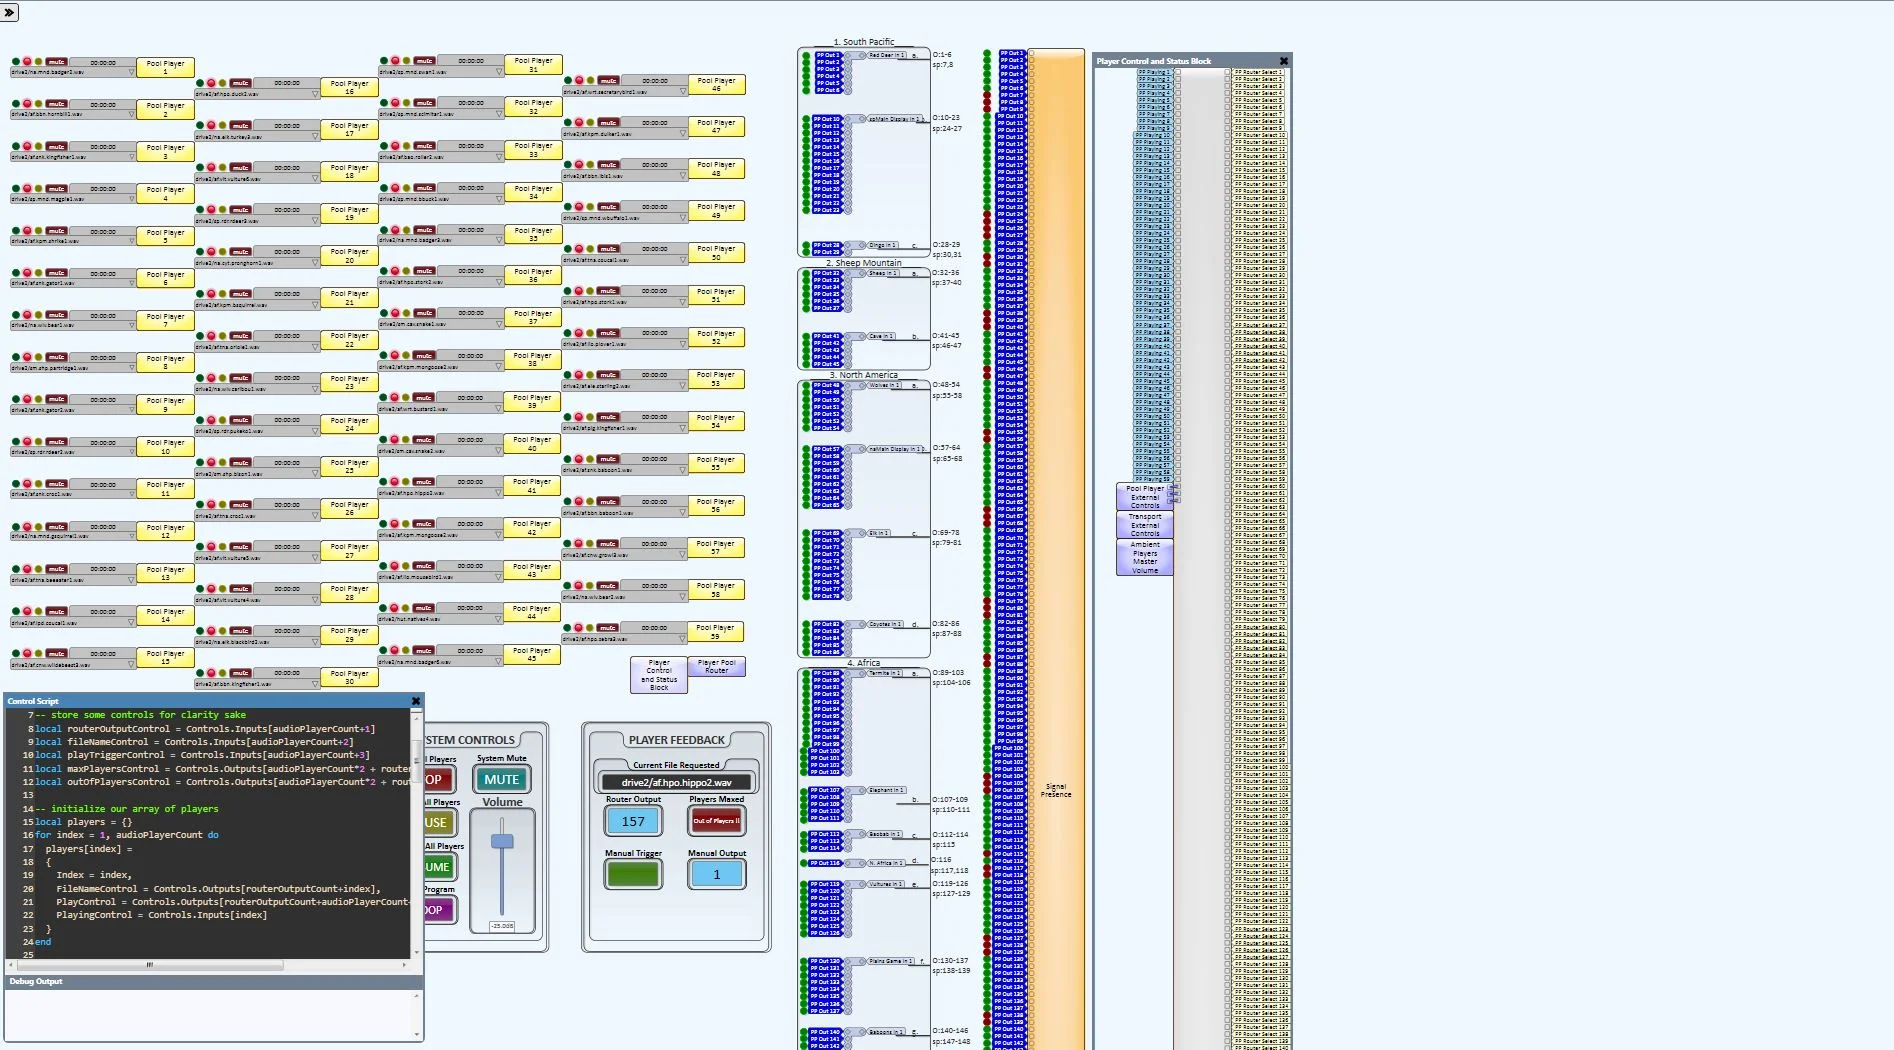Viewport: 1894px width, 1050px height.
Task: Open the Player Control and Status Block component
Action: click(x=659, y=675)
